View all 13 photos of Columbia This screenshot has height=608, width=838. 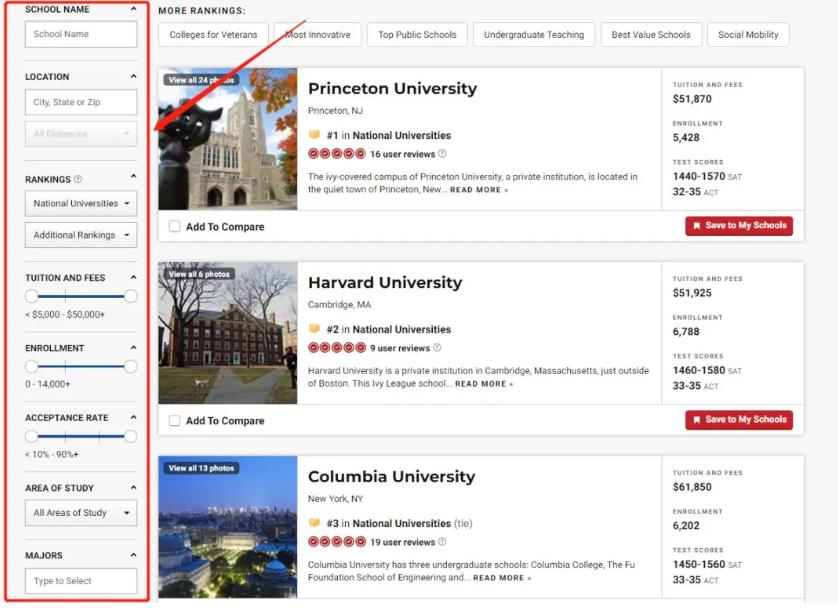(201, 468)
